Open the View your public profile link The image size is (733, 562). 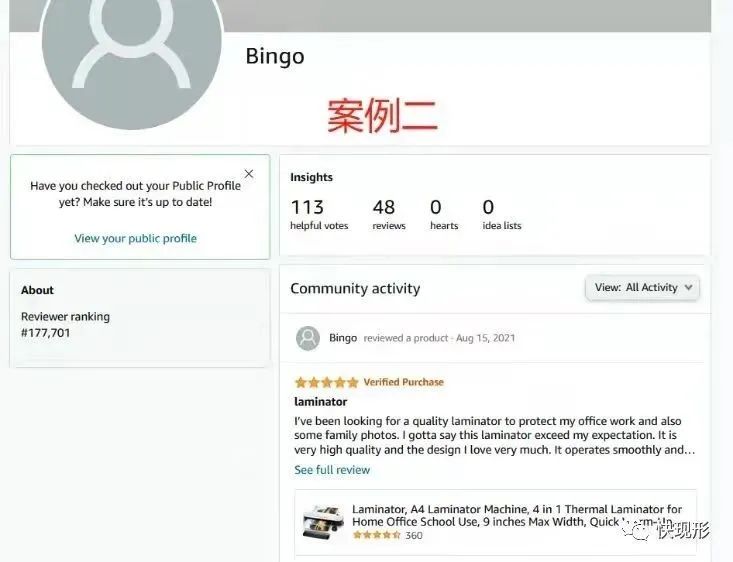coord(136,238)
